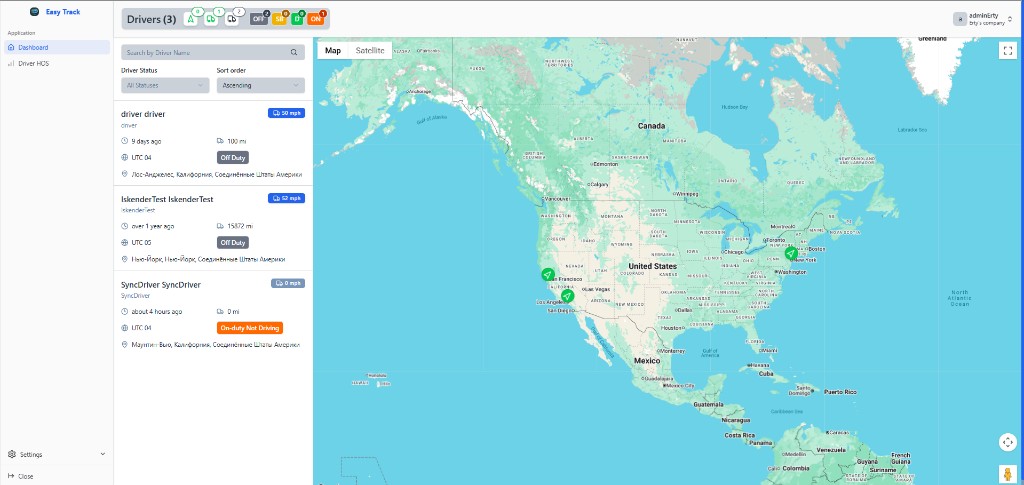Click the Off Duty badge for driver driver
This screenshot has height=485, width=1024.
(x=232, y=157)
